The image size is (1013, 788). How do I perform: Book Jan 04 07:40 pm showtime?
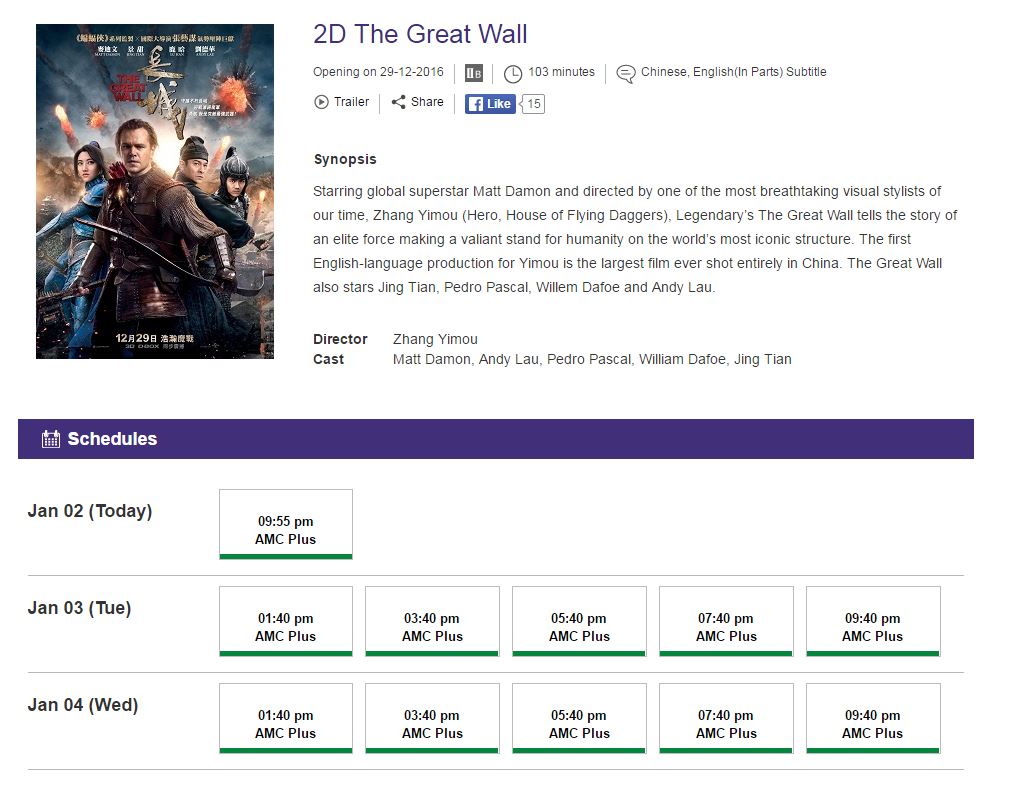726,718
